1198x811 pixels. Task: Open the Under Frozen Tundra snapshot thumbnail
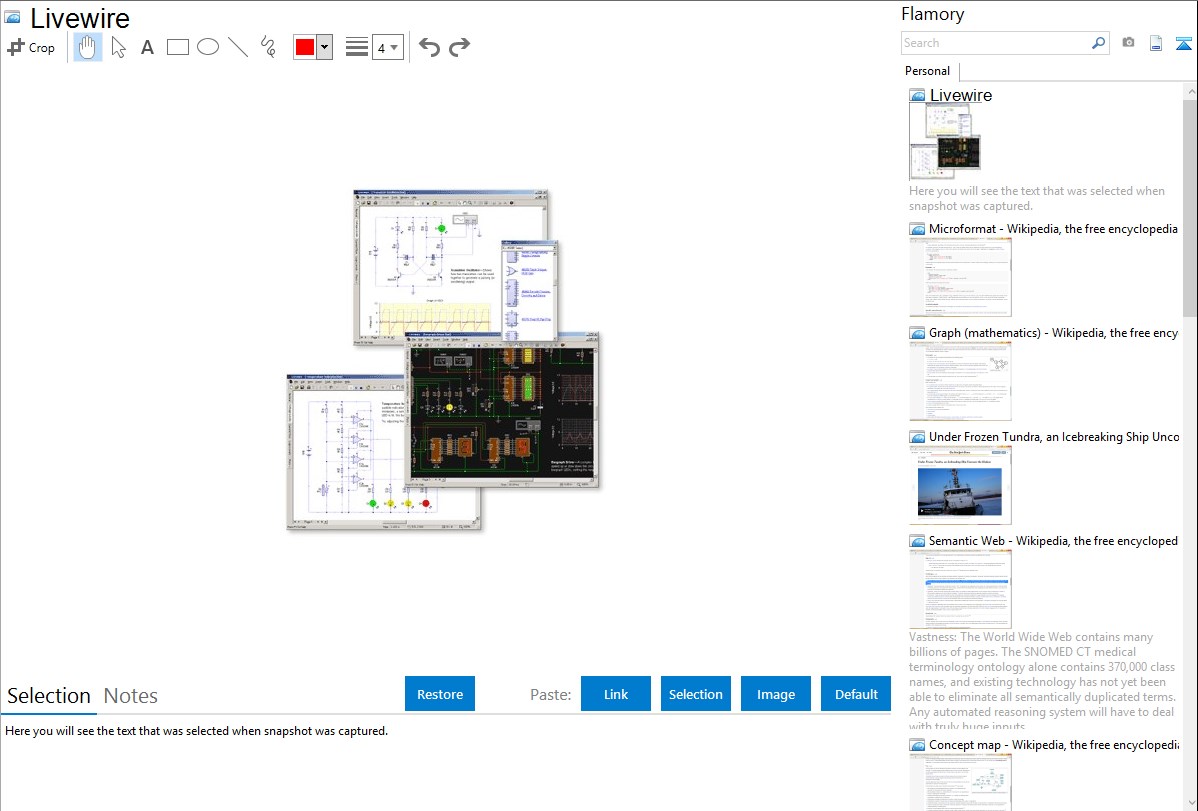click(960, 485)
